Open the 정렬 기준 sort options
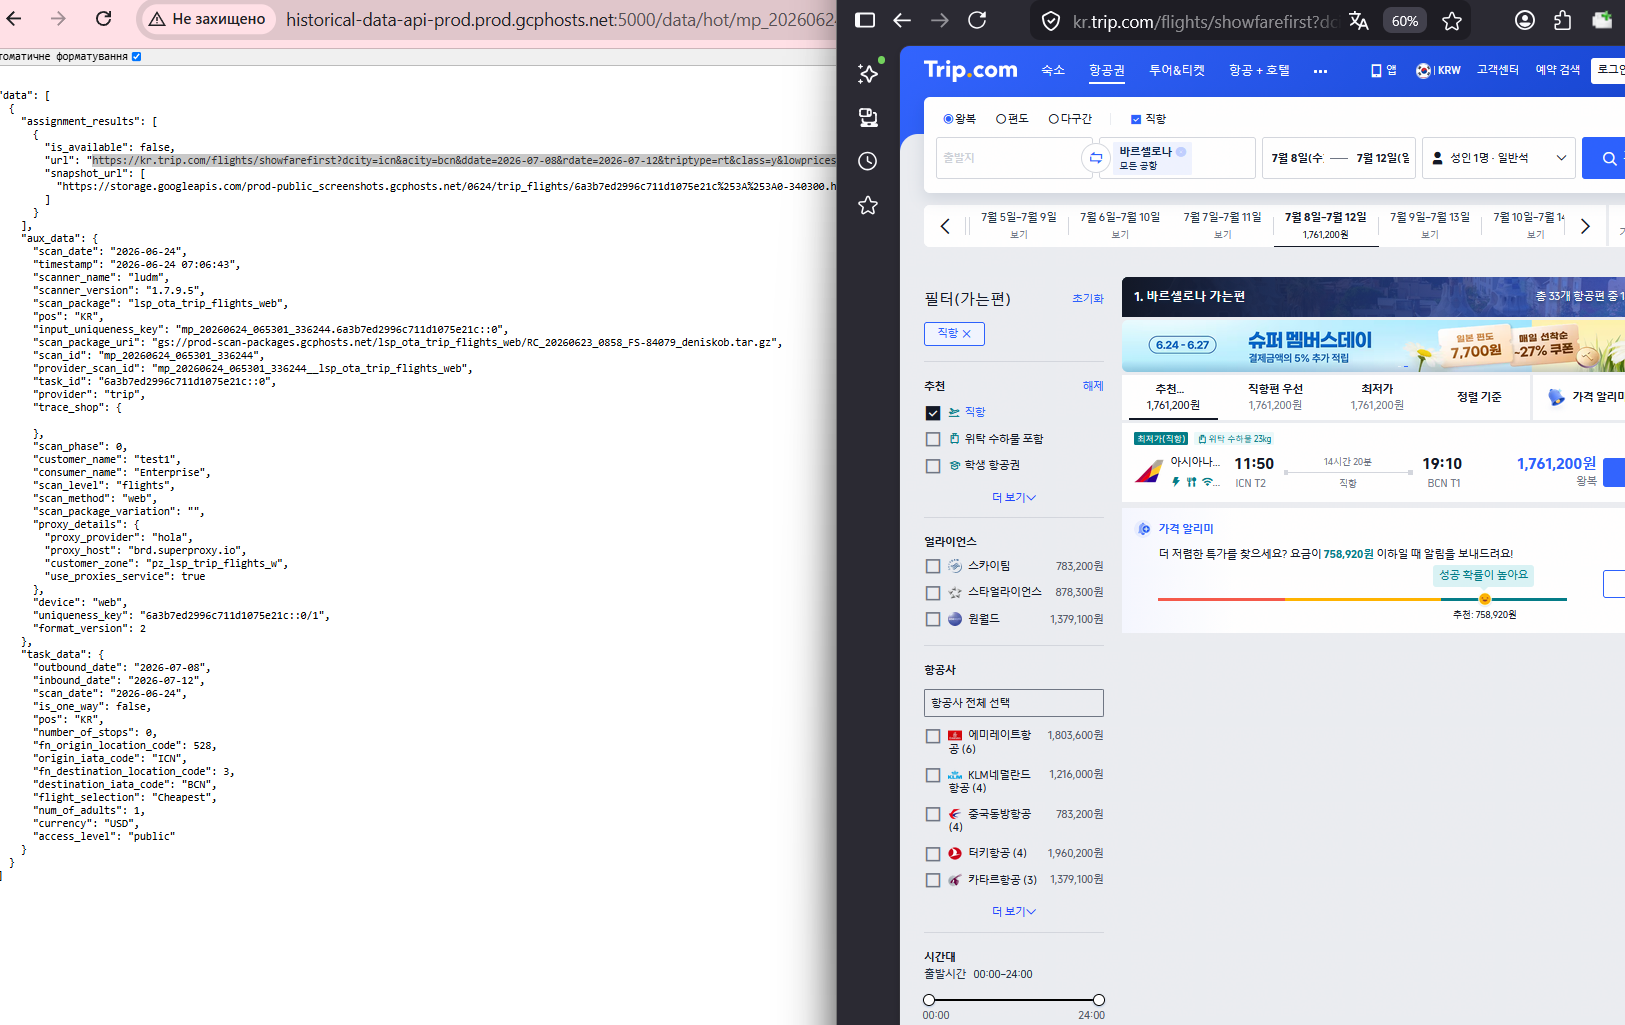Image resolution: width=1625 pixels, height=1025 pixels. point(1479,397)
